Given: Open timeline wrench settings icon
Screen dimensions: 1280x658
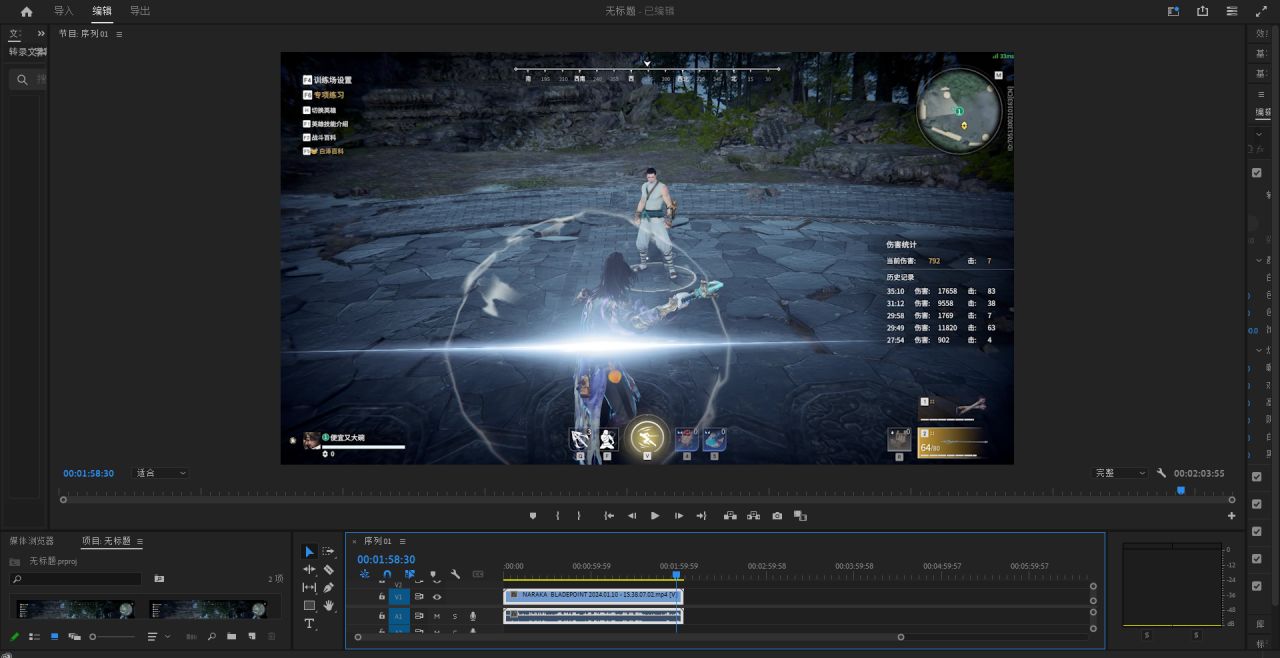Looking at the screenshot, I should pos(455,575).
